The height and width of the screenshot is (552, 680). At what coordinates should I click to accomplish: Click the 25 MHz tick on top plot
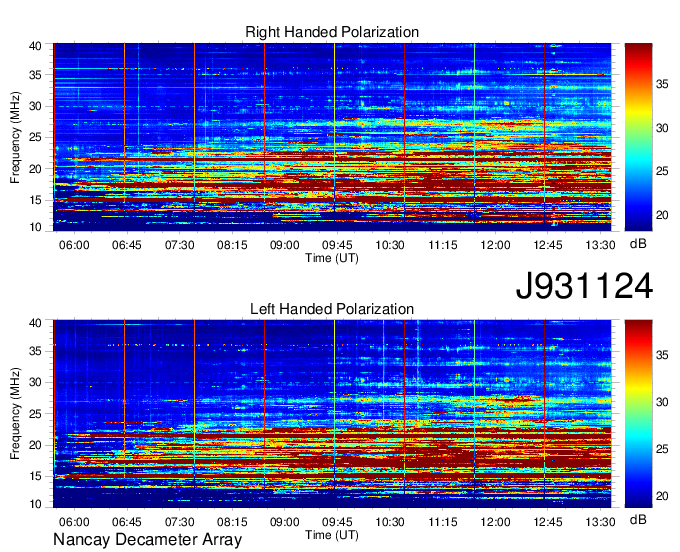[35, 137]
